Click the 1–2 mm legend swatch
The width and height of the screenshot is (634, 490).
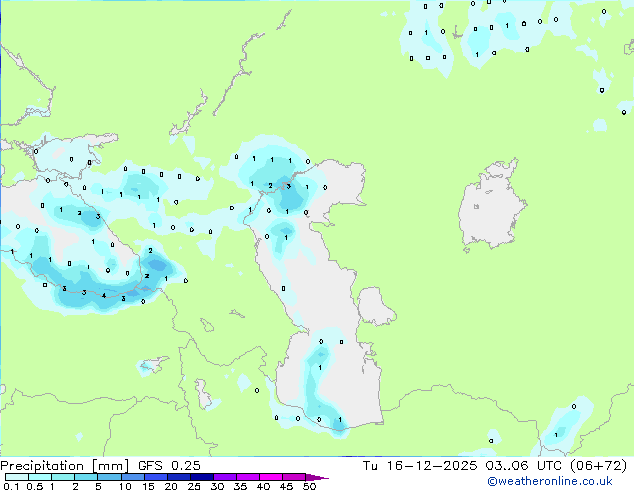63,477
